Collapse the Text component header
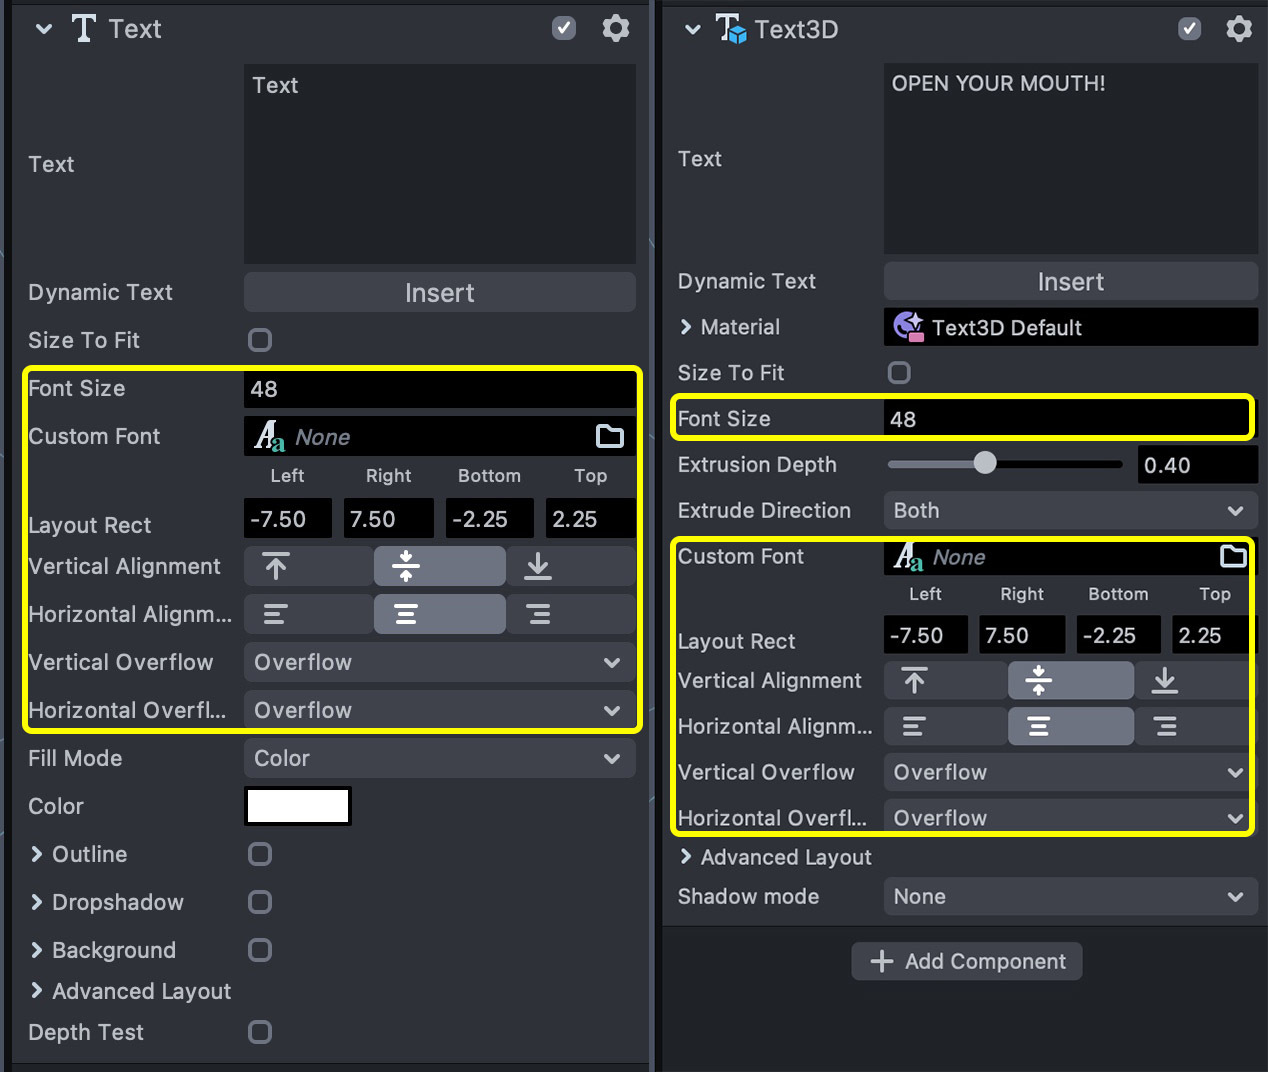This screenshot has width=1268, height=1072. pyautogui.click(x=44, y=29)
